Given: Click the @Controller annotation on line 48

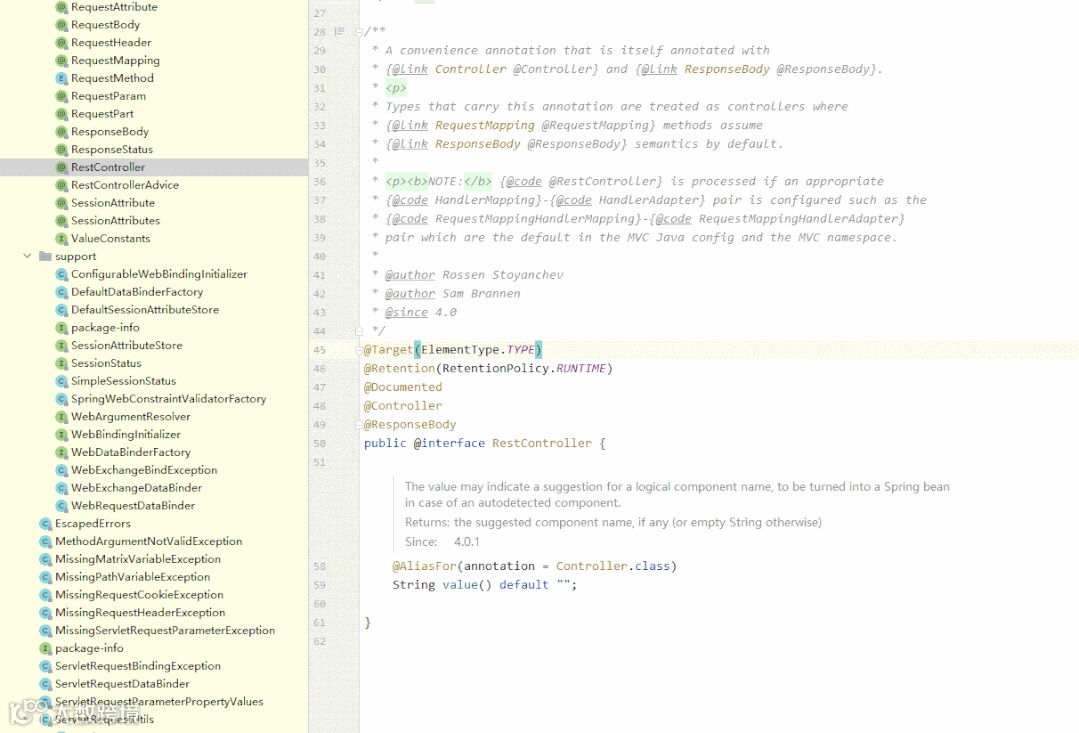Looking at the screenshot, I should (403, 405).
